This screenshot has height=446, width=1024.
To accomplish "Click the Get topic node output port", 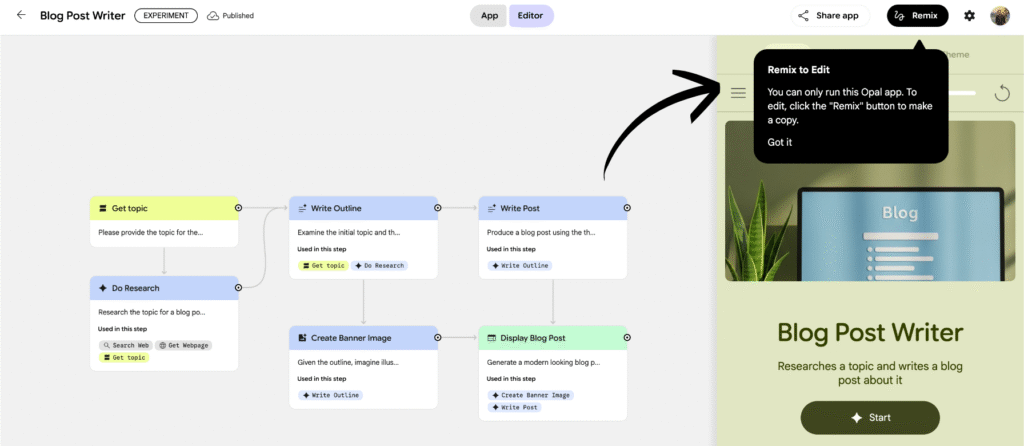I will tap(238, 208).
